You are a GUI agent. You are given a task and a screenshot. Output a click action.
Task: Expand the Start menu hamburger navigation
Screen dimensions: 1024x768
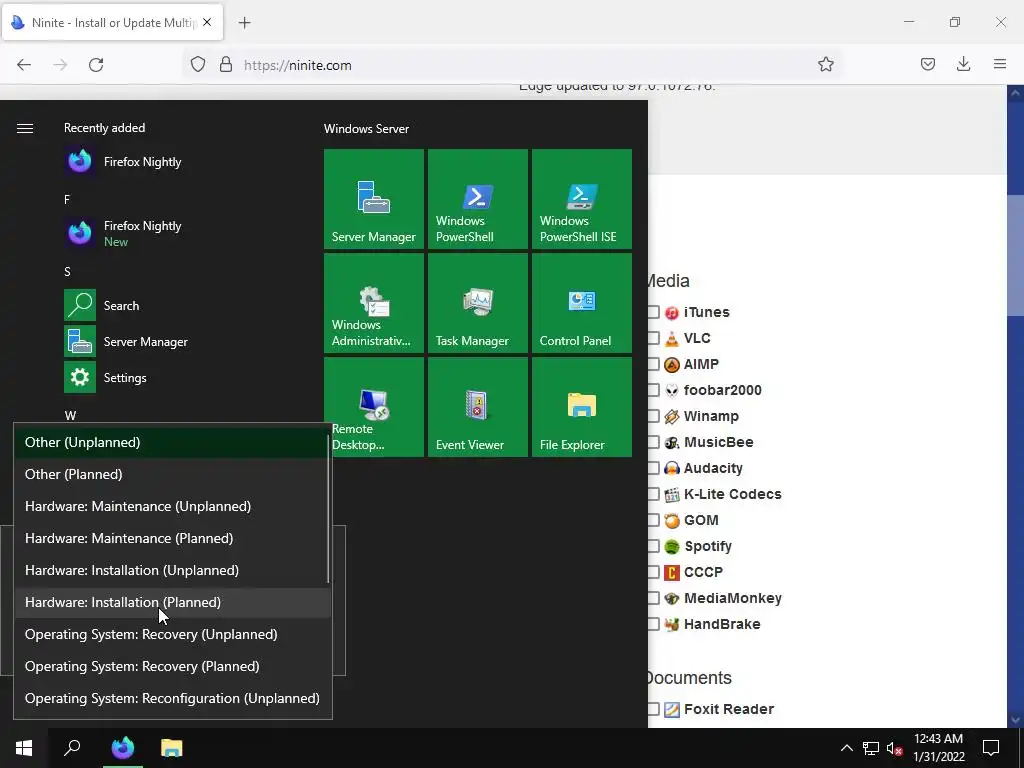coord(25,128)
